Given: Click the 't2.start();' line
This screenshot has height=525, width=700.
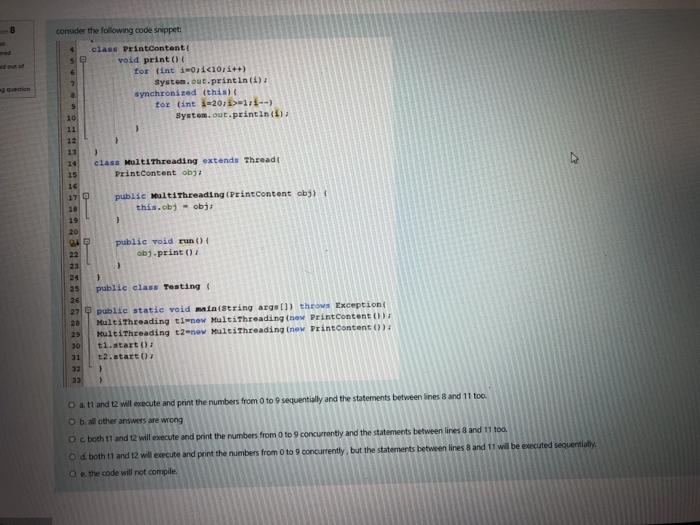Looking at the screenshot, I should click(x=126, y=356).
